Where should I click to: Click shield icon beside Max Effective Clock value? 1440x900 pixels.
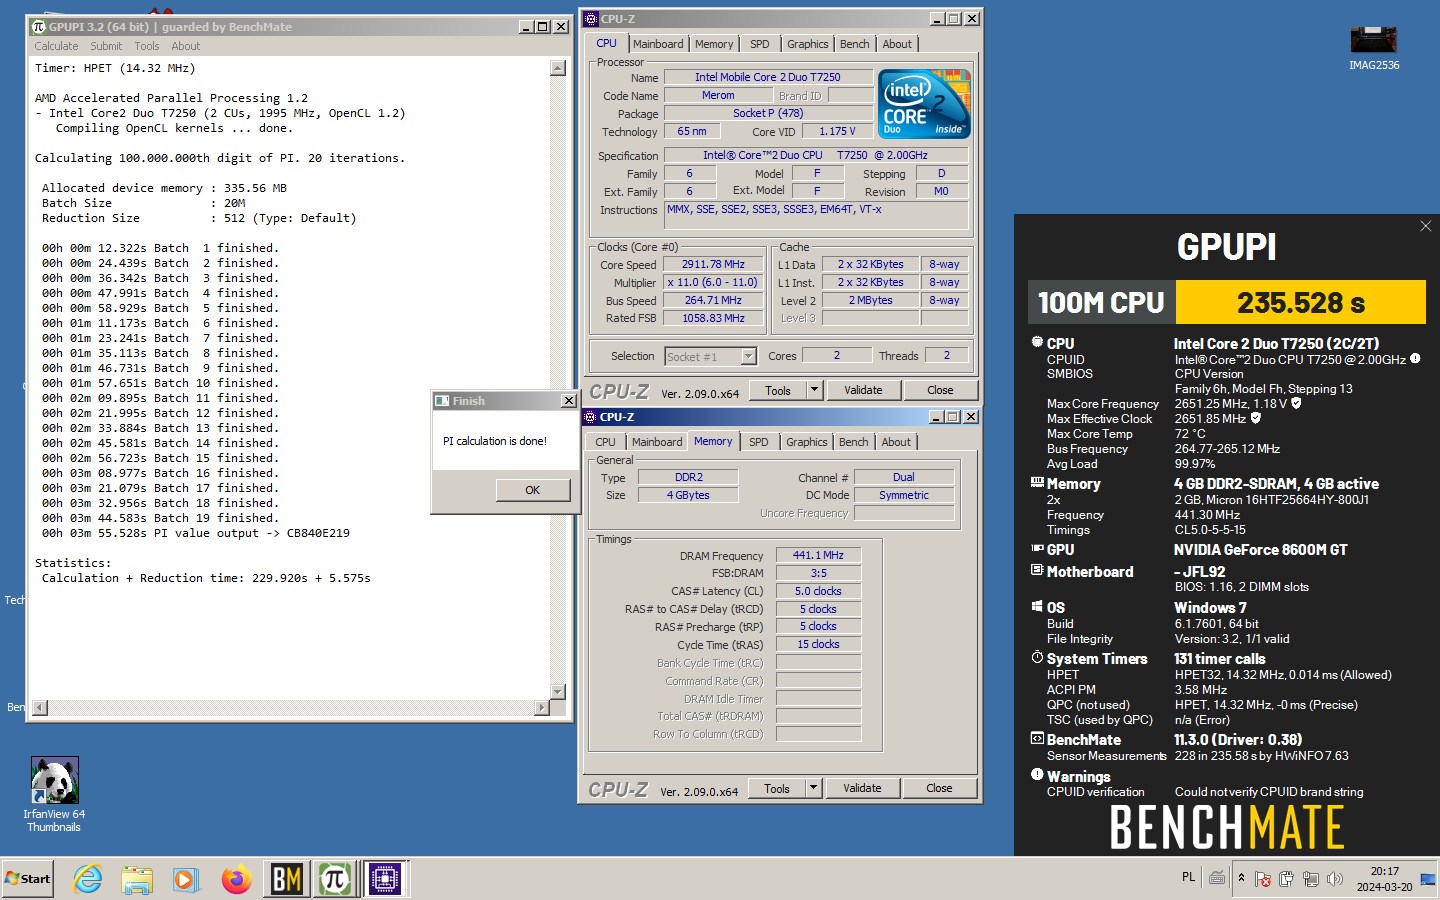1256,418
